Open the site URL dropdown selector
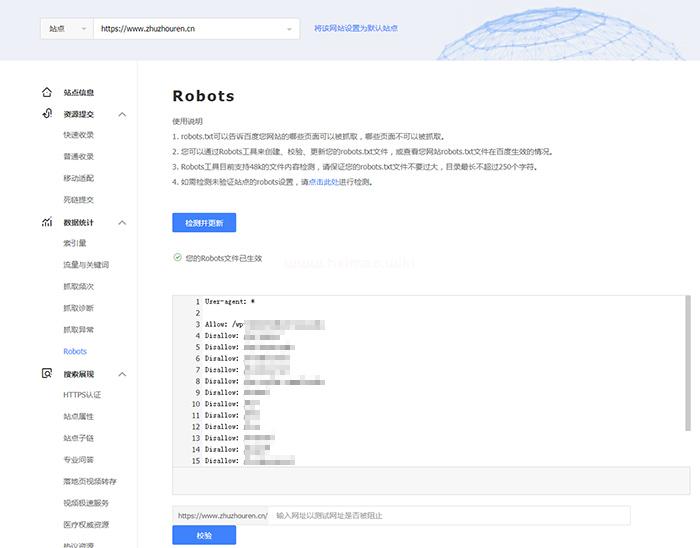This screenshot has height=548, width=700. [x=197, y=29]
